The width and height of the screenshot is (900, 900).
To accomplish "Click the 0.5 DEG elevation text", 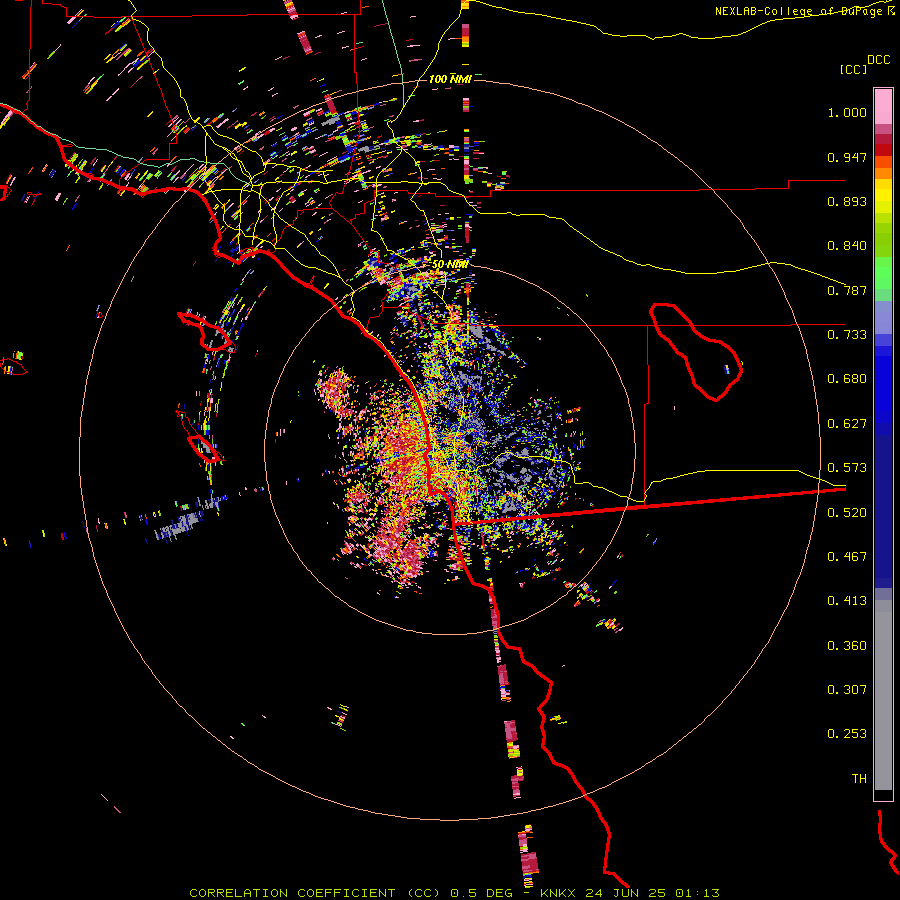I will (482, 893).
